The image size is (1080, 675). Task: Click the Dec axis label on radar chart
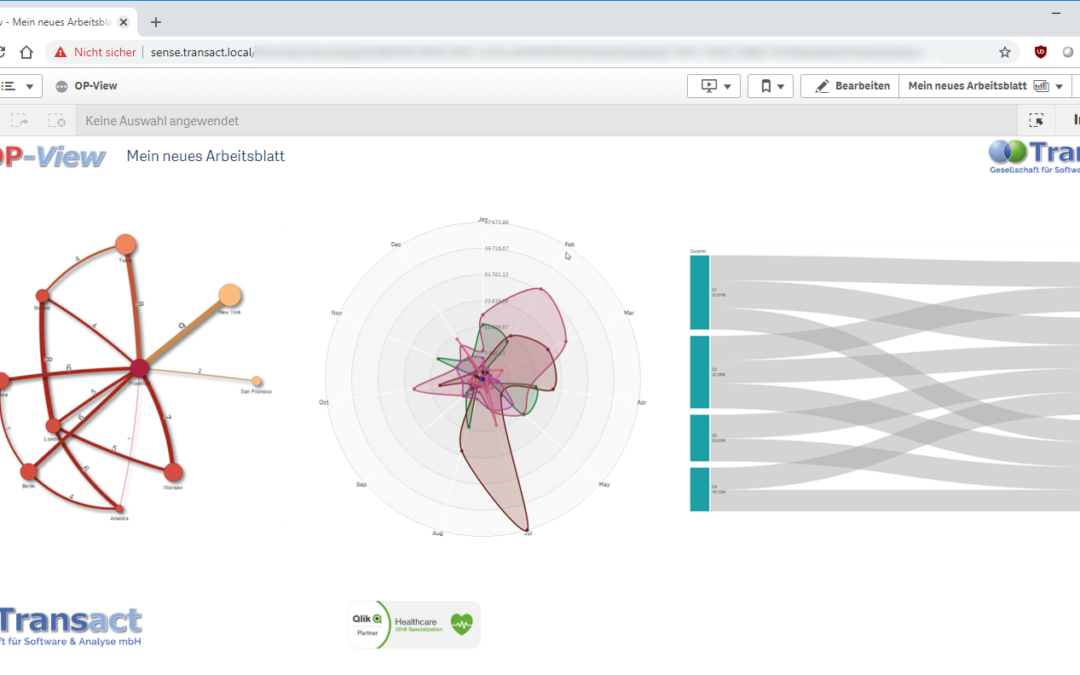pyautogui.click(x=396, y=245)
